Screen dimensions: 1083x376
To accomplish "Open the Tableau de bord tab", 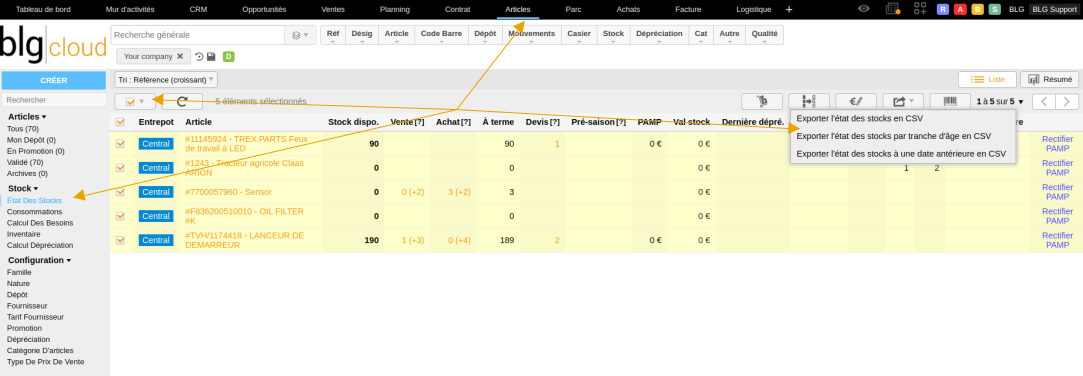I will pos(43,9).
